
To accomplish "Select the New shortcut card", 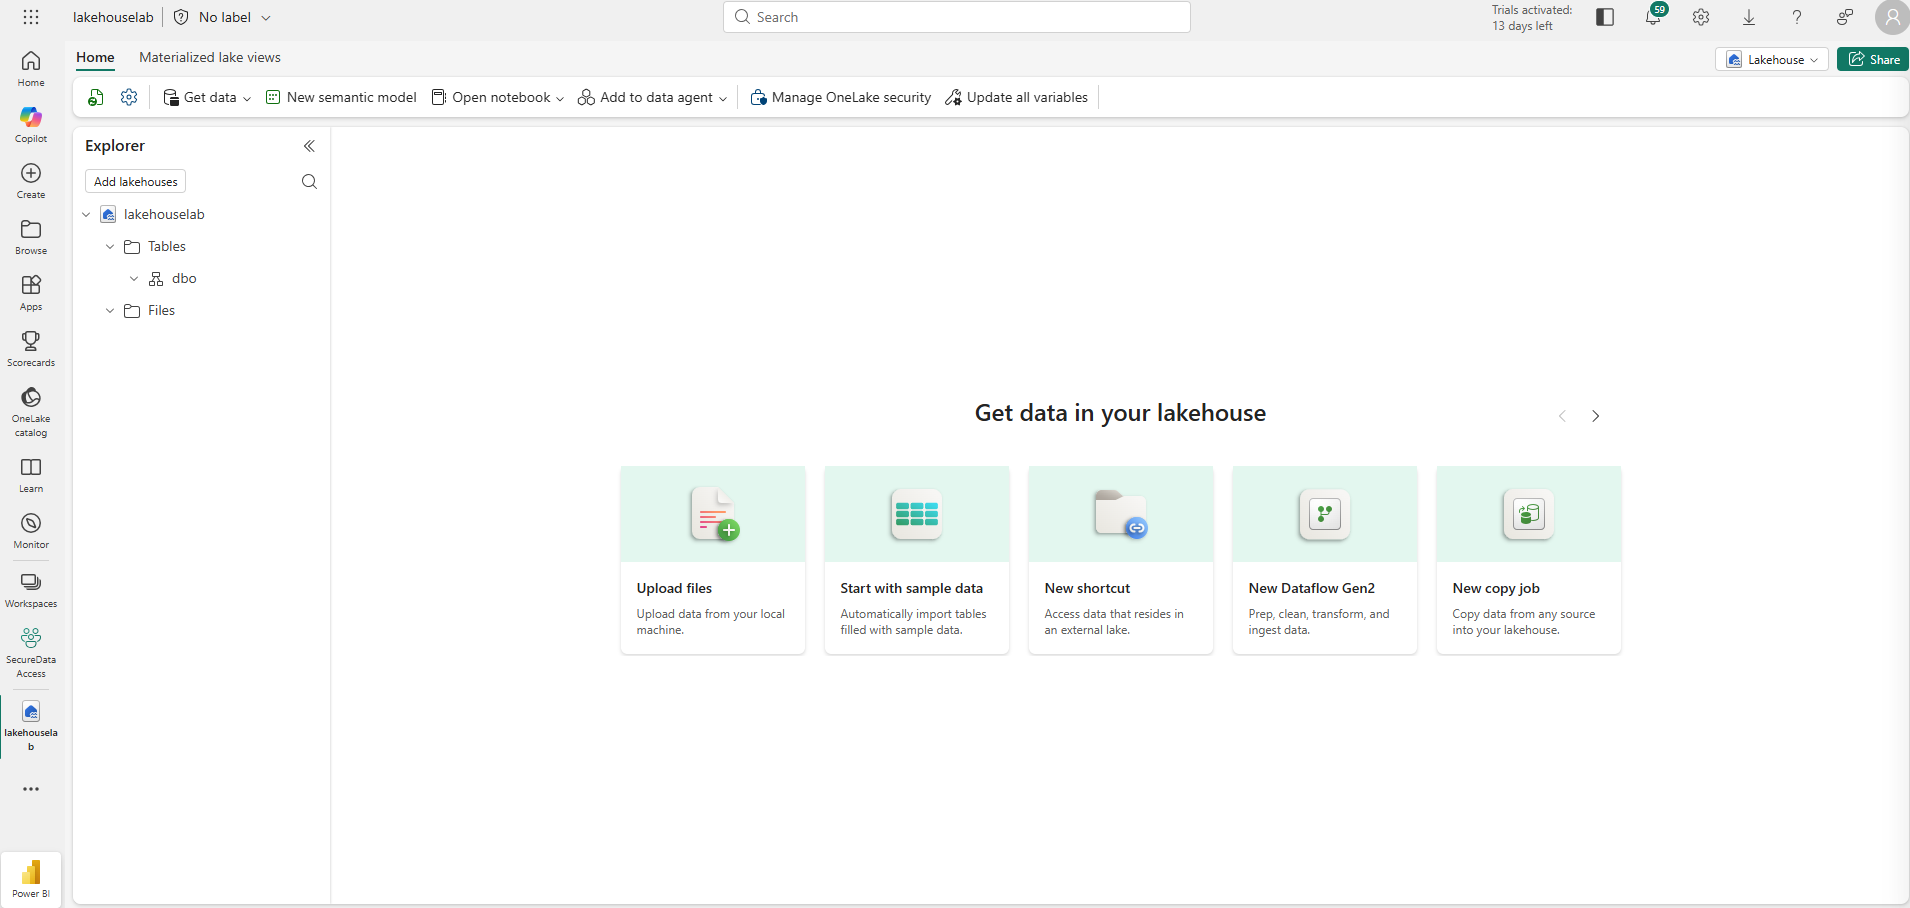I will [1121, 560].
